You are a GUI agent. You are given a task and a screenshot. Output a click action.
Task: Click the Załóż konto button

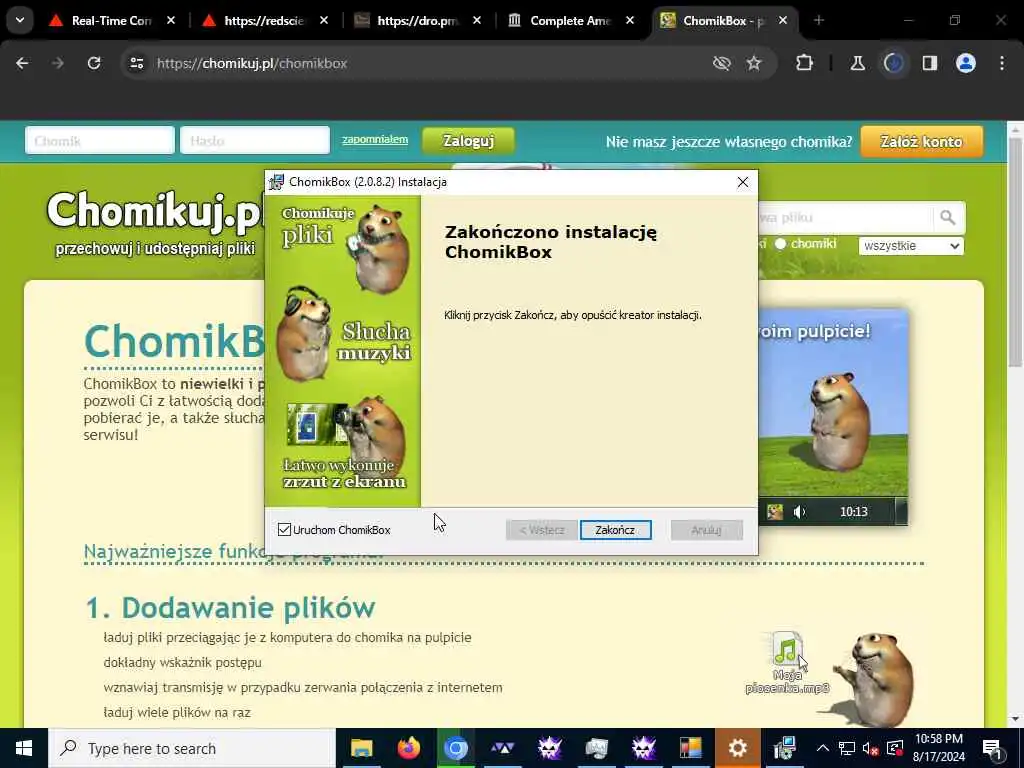point(921,141)
